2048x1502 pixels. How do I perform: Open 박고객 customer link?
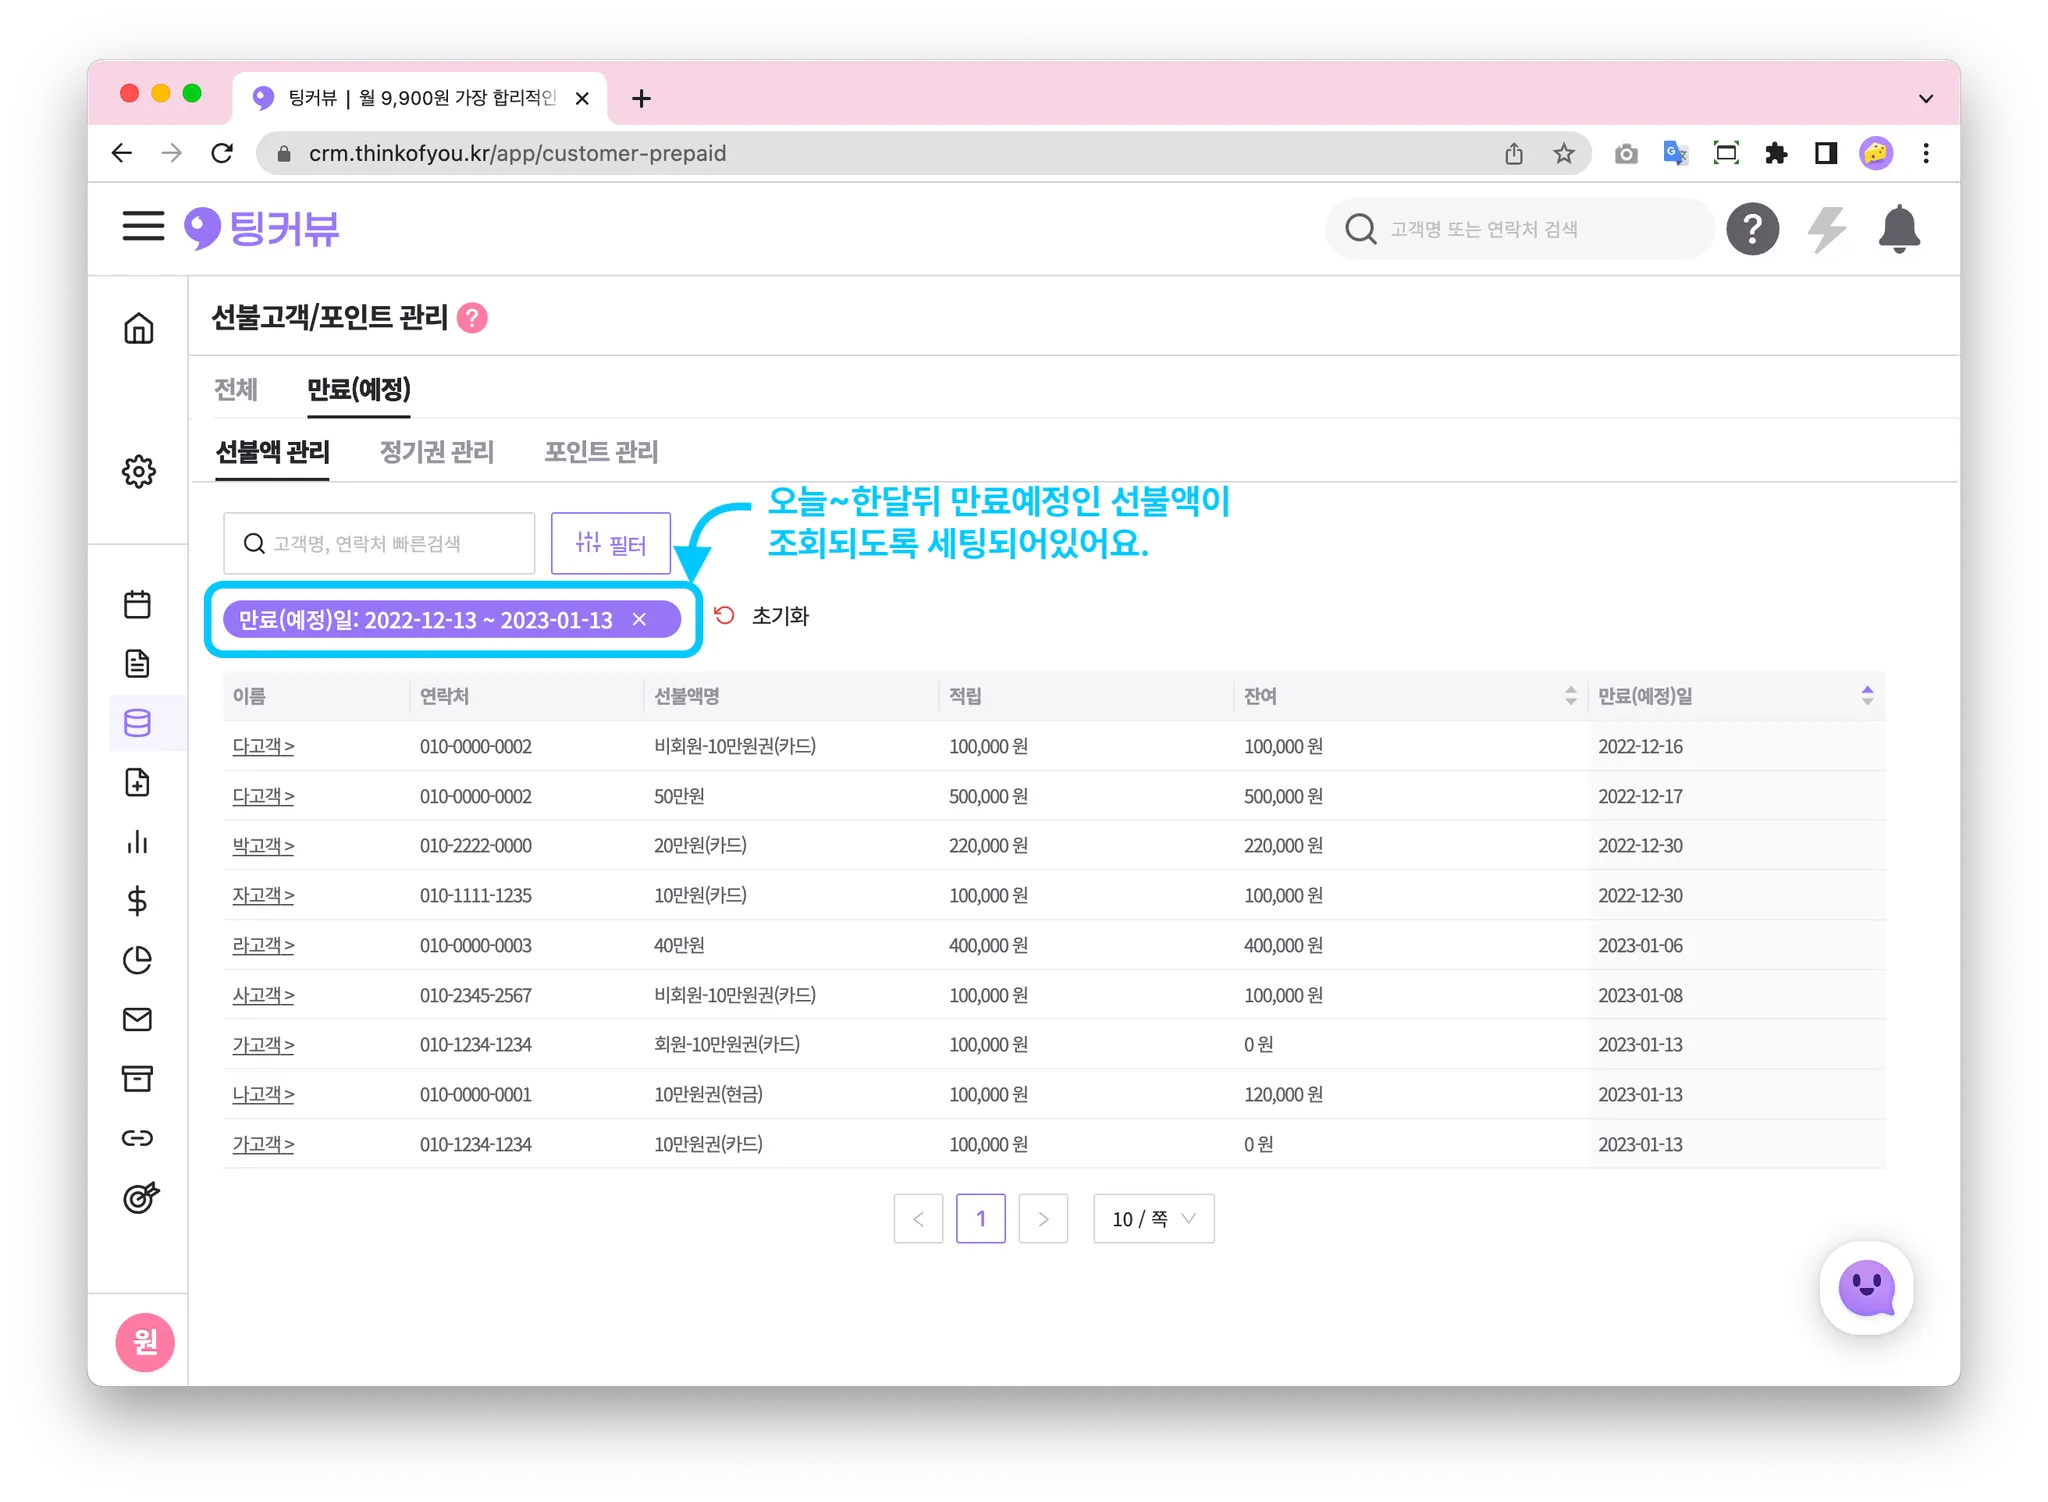263,846
